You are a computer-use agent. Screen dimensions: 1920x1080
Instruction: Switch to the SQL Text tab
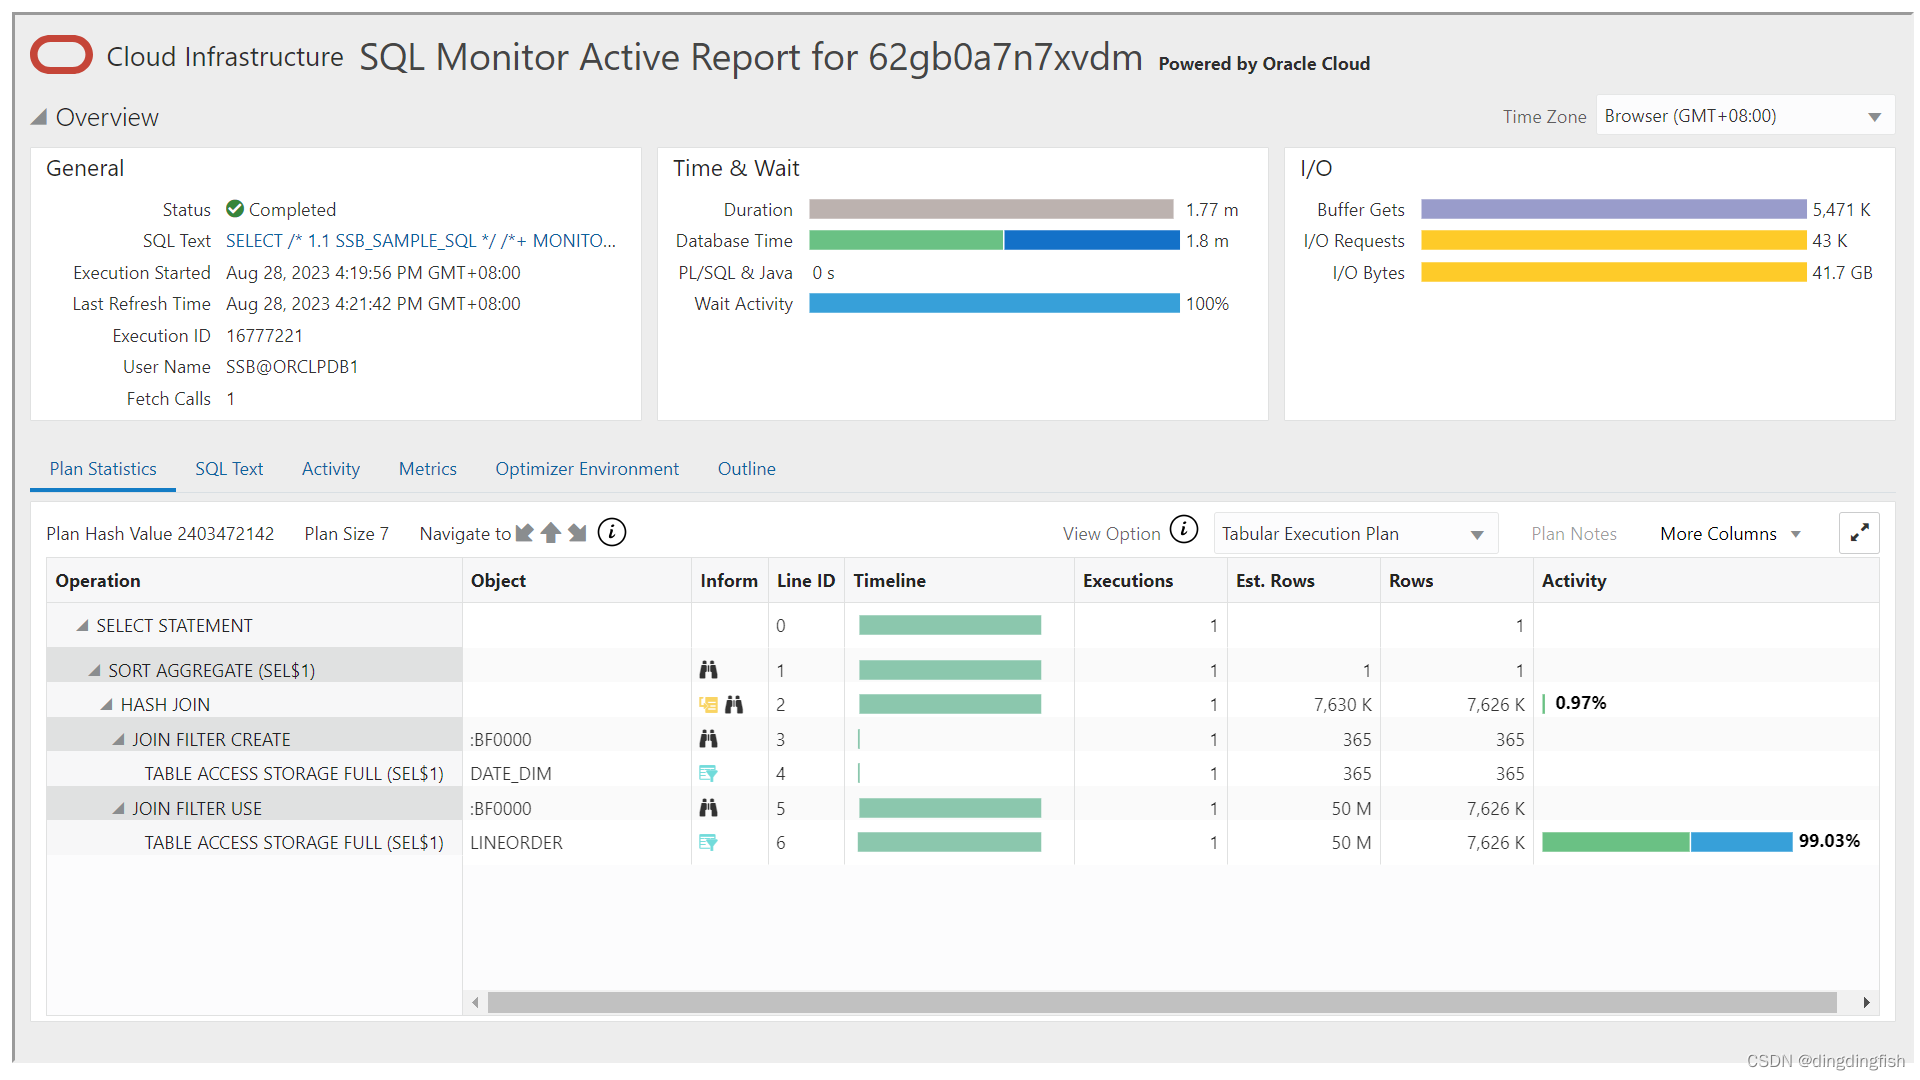[229, 469]
